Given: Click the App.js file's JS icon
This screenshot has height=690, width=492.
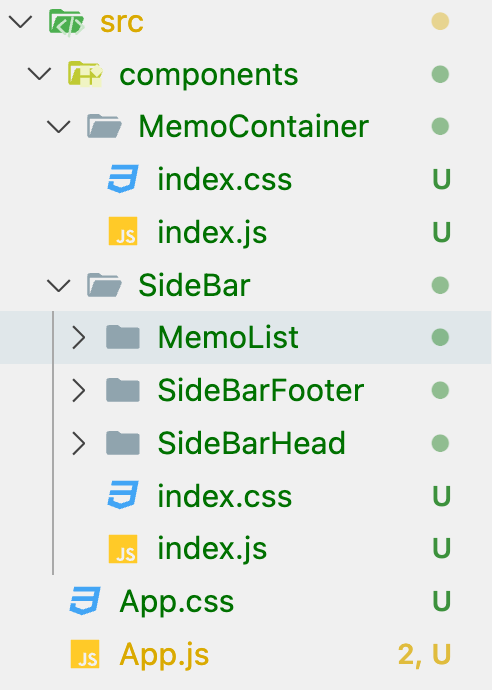Looking at the screenshot, I should [x=85, y=654].
